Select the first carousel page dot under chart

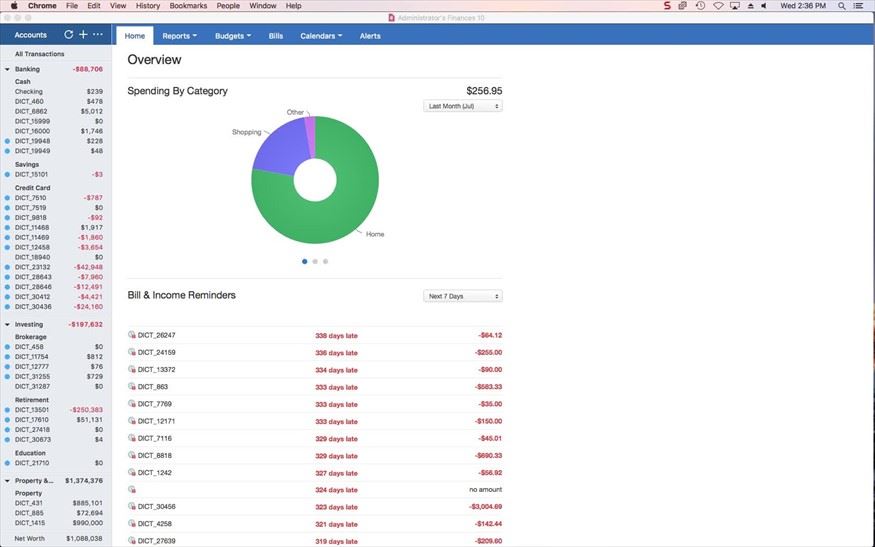305,261
